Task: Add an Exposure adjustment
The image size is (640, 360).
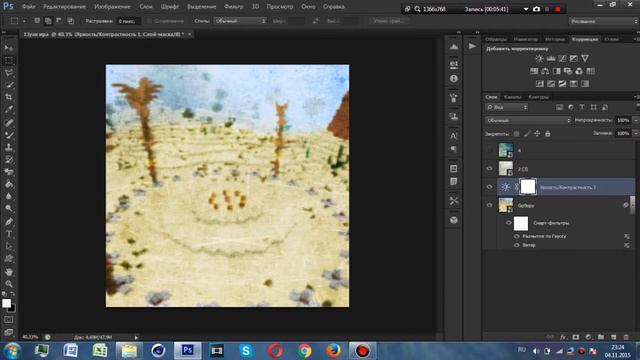Action: coord(573,58)
